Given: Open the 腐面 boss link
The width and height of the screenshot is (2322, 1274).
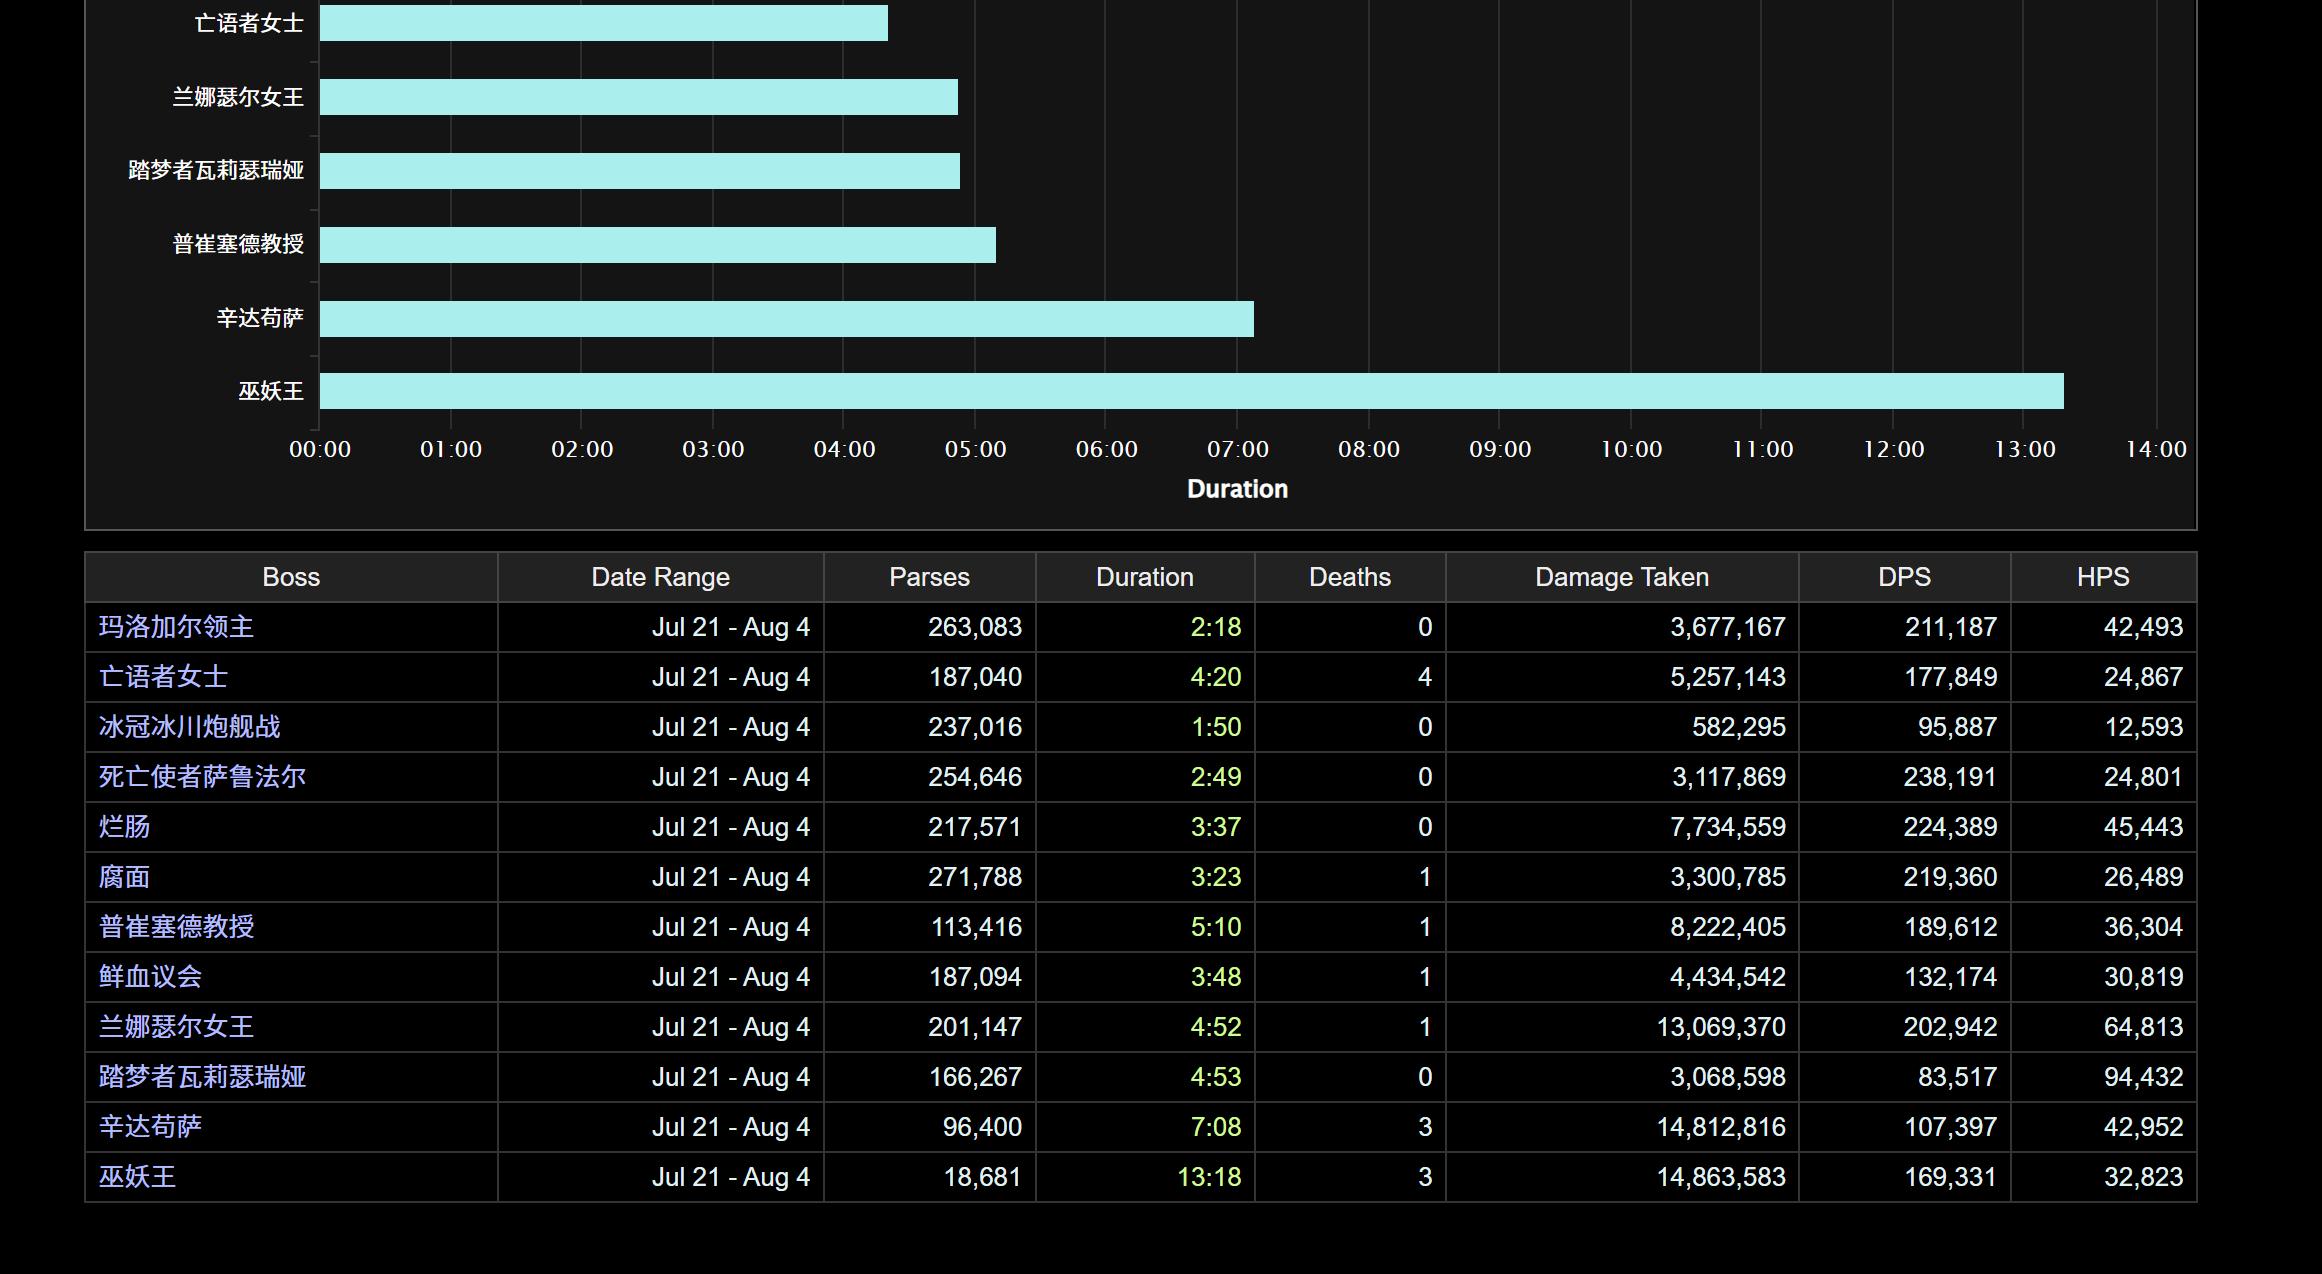Looking at the screenshot, I should click(124, 877).
